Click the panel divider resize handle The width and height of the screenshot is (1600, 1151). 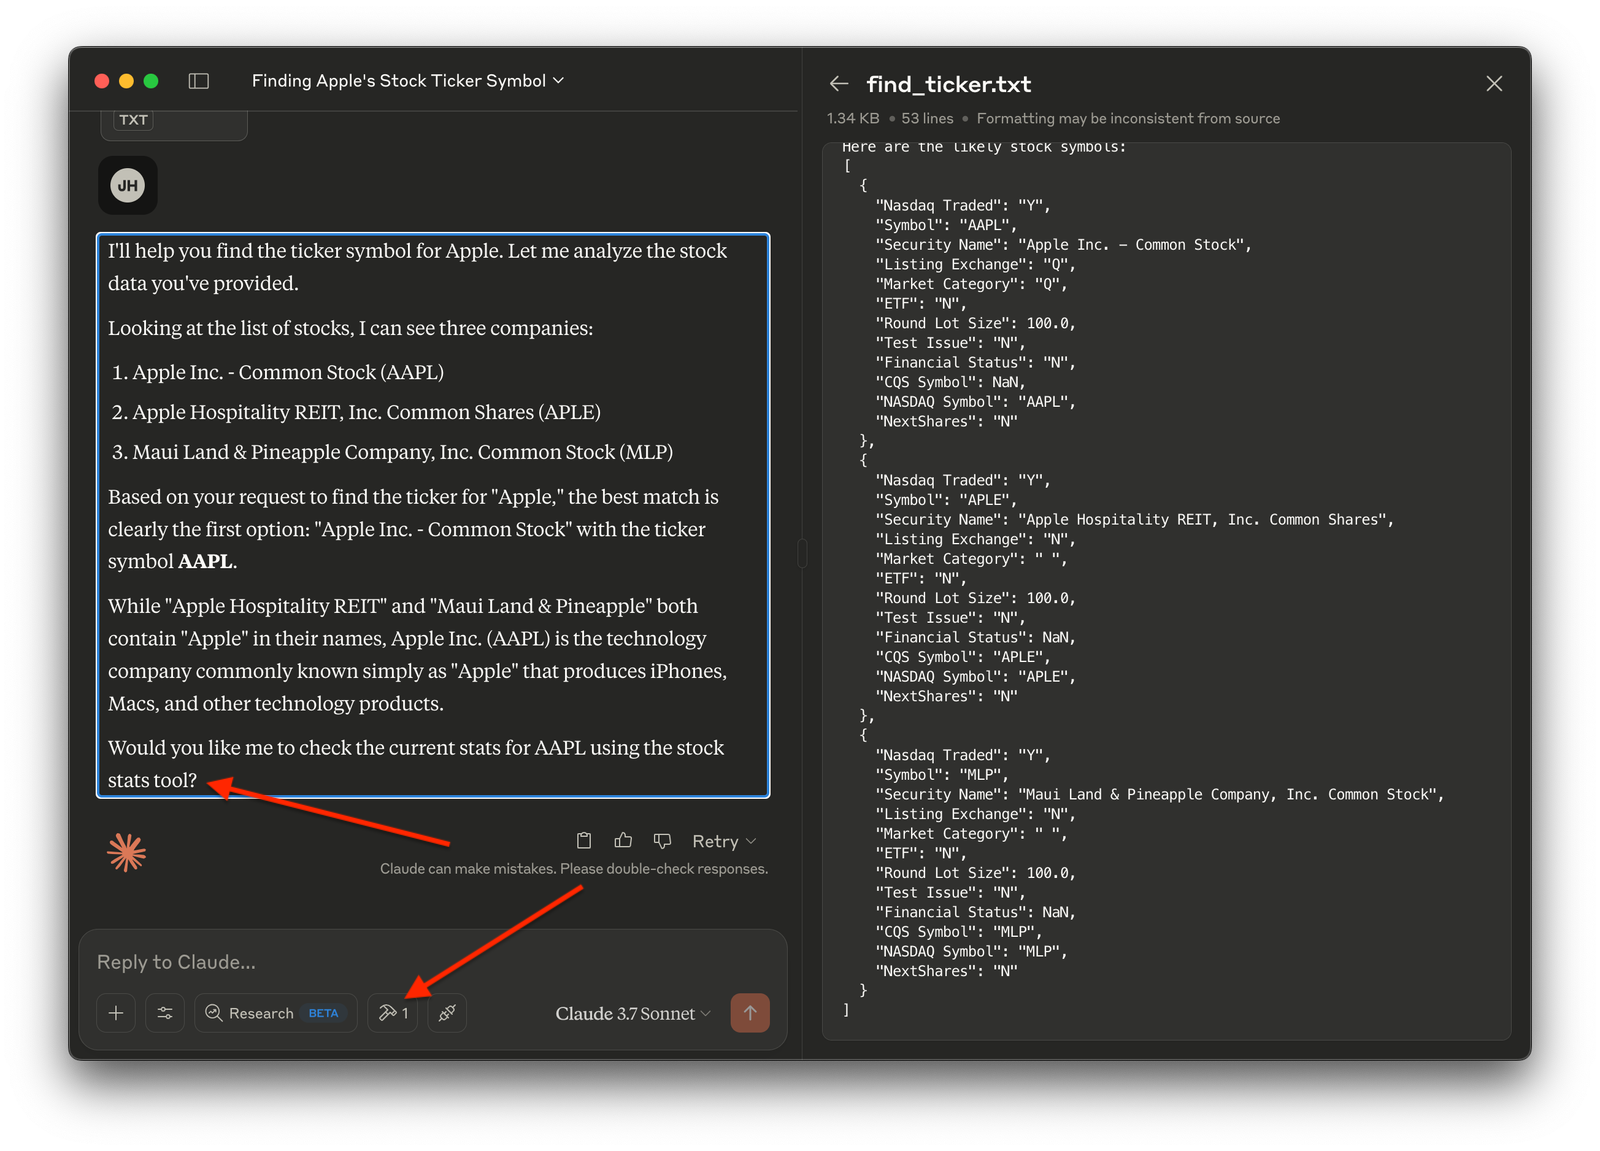click(802, 553)
